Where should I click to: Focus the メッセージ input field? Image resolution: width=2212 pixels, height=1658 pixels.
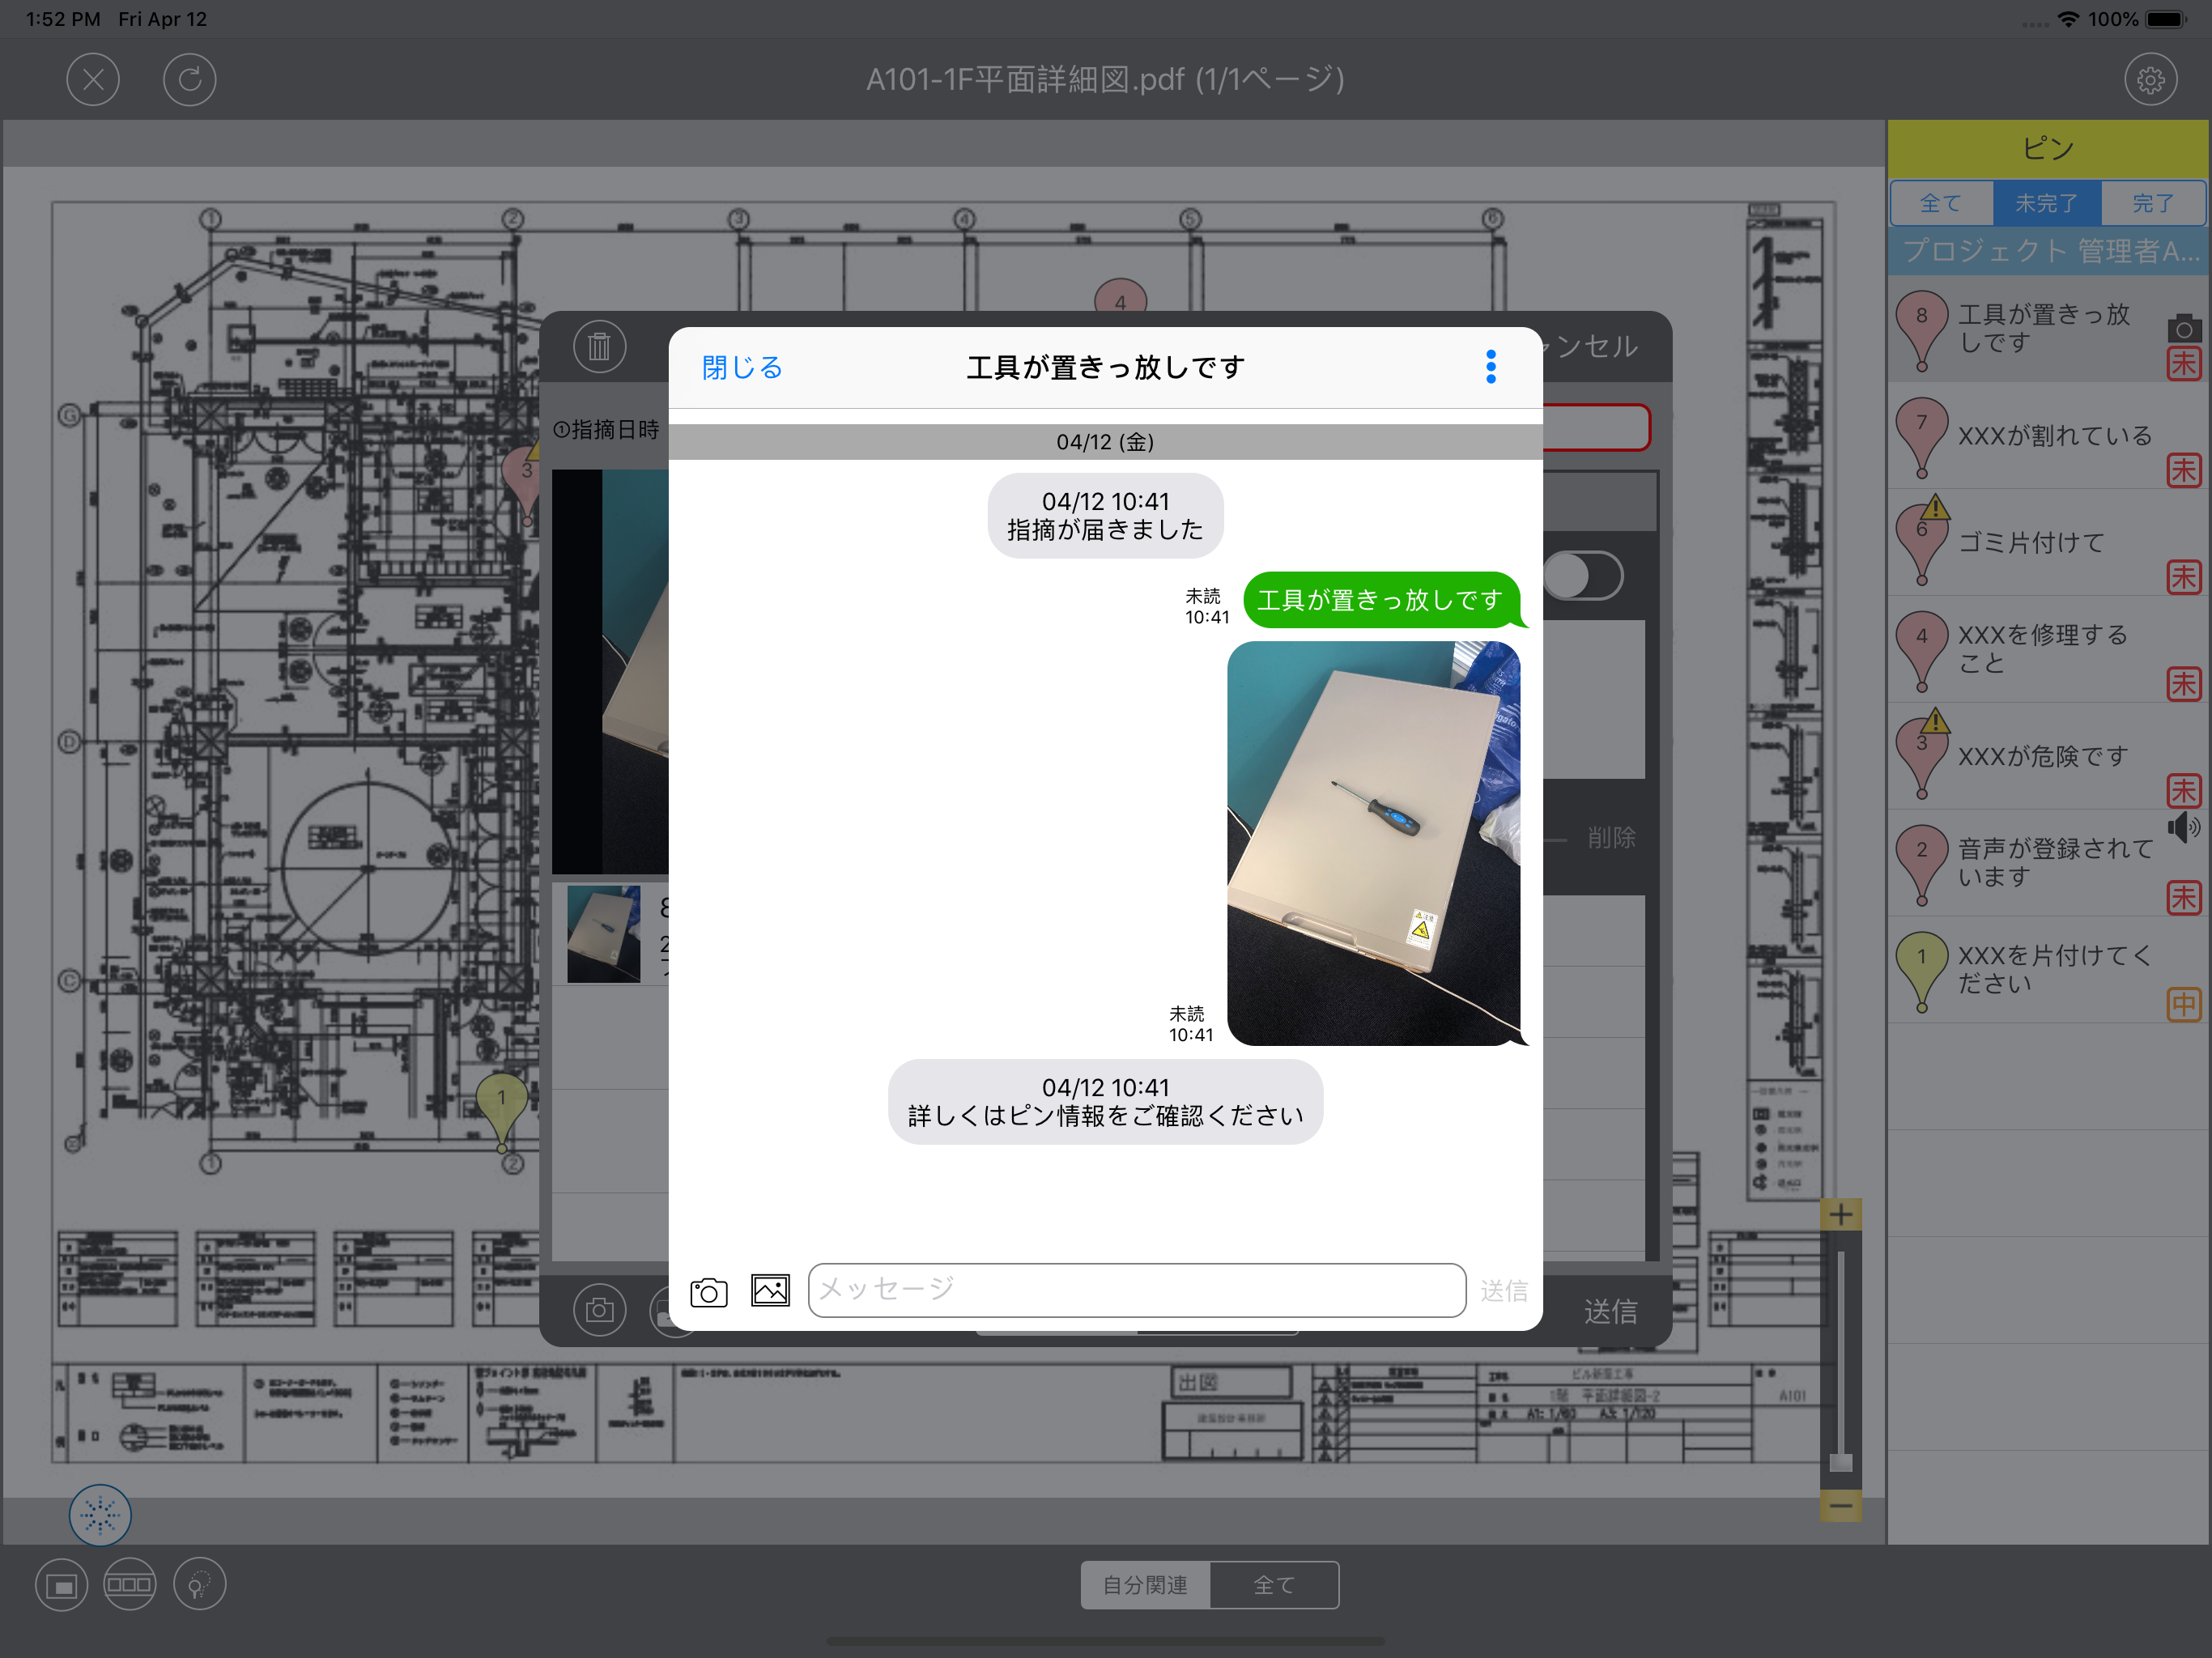coord(1137,1290)
